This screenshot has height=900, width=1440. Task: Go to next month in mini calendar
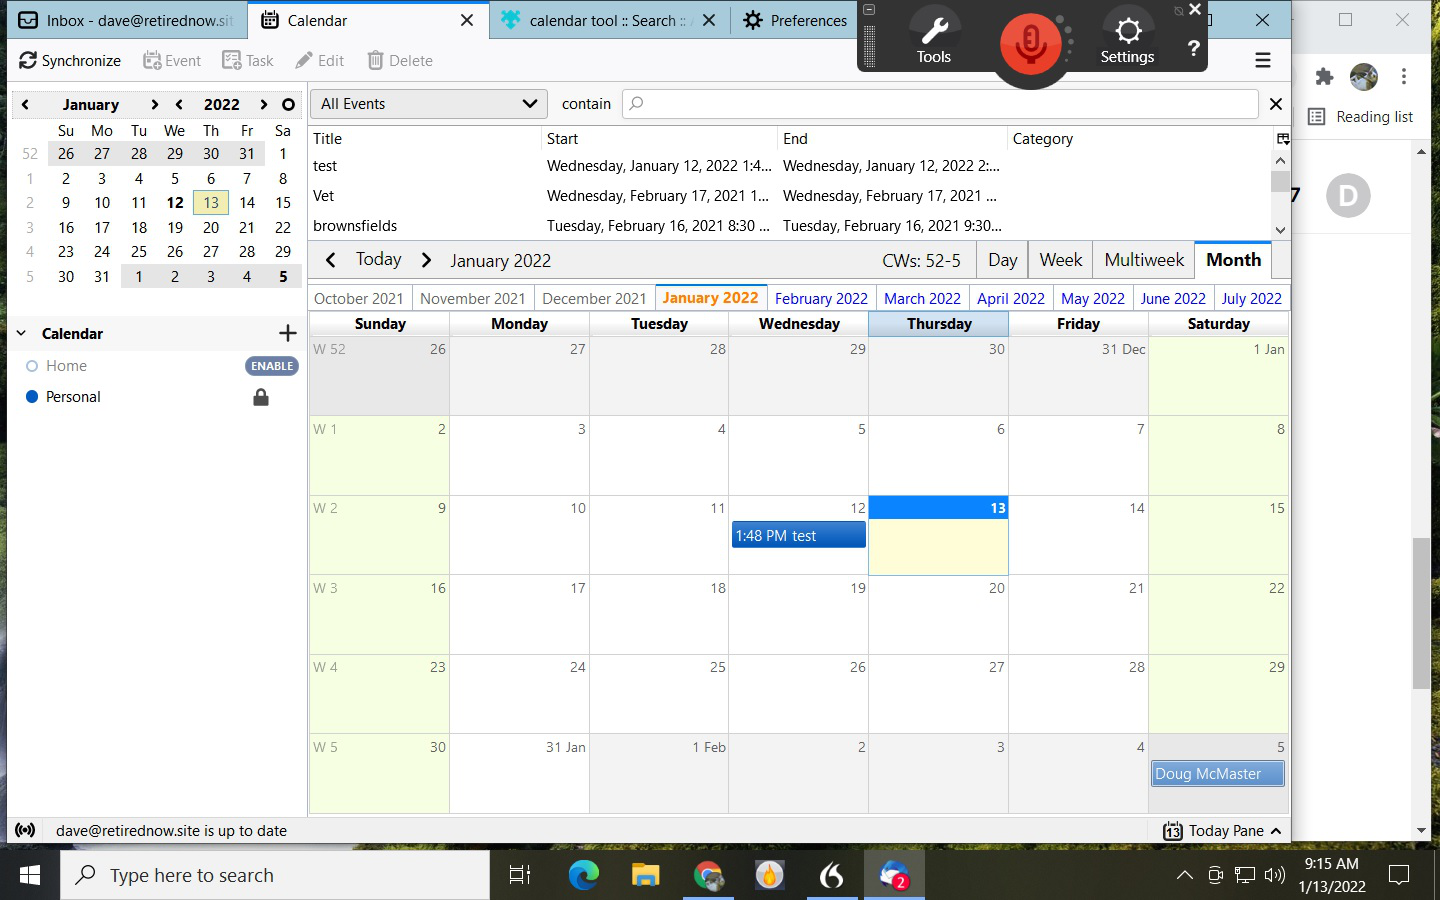point(154,104)
